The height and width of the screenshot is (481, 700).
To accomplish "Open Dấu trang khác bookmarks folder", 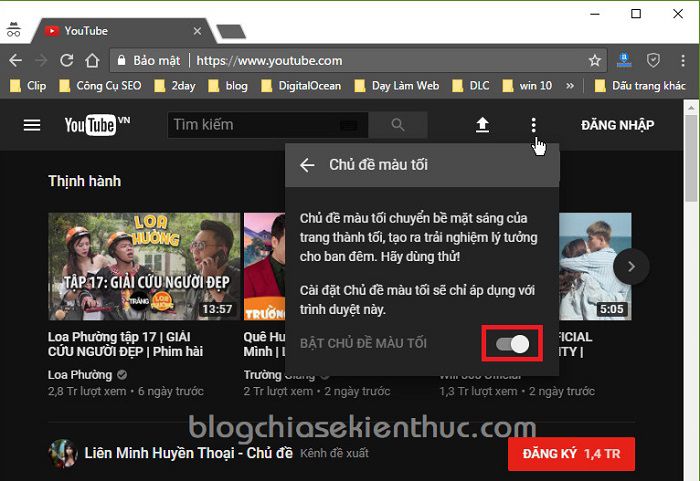I will tap(641, 85).
